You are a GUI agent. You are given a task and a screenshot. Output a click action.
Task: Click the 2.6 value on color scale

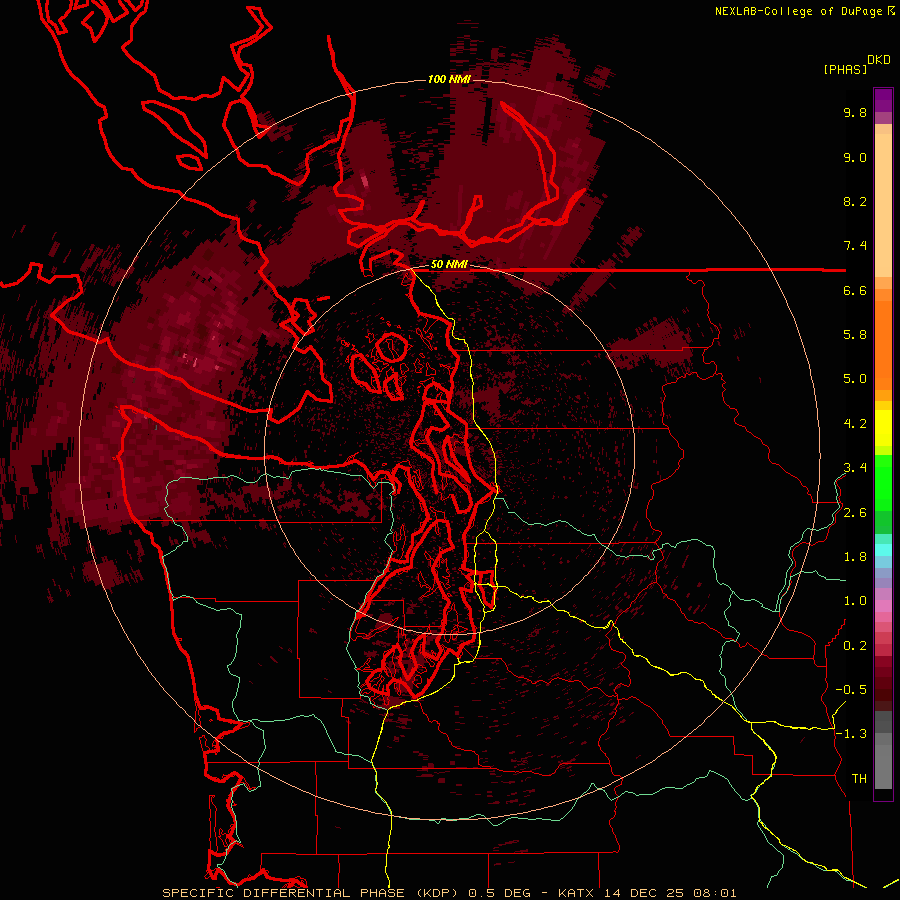[855, 513]
